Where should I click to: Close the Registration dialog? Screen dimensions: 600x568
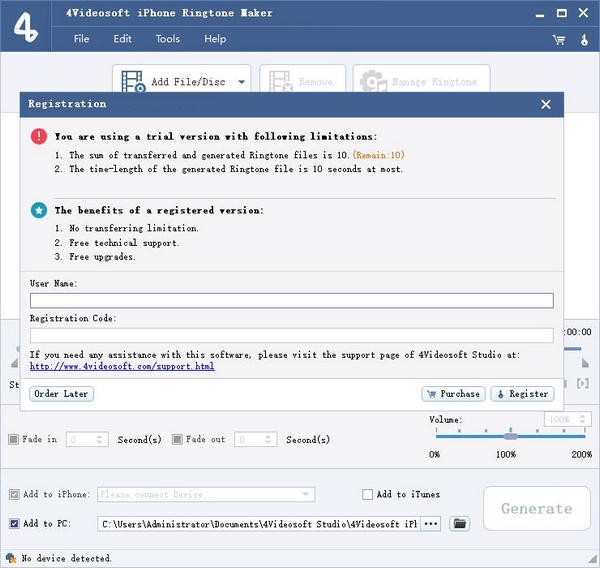pyautogui.click(x=546, y=104)
